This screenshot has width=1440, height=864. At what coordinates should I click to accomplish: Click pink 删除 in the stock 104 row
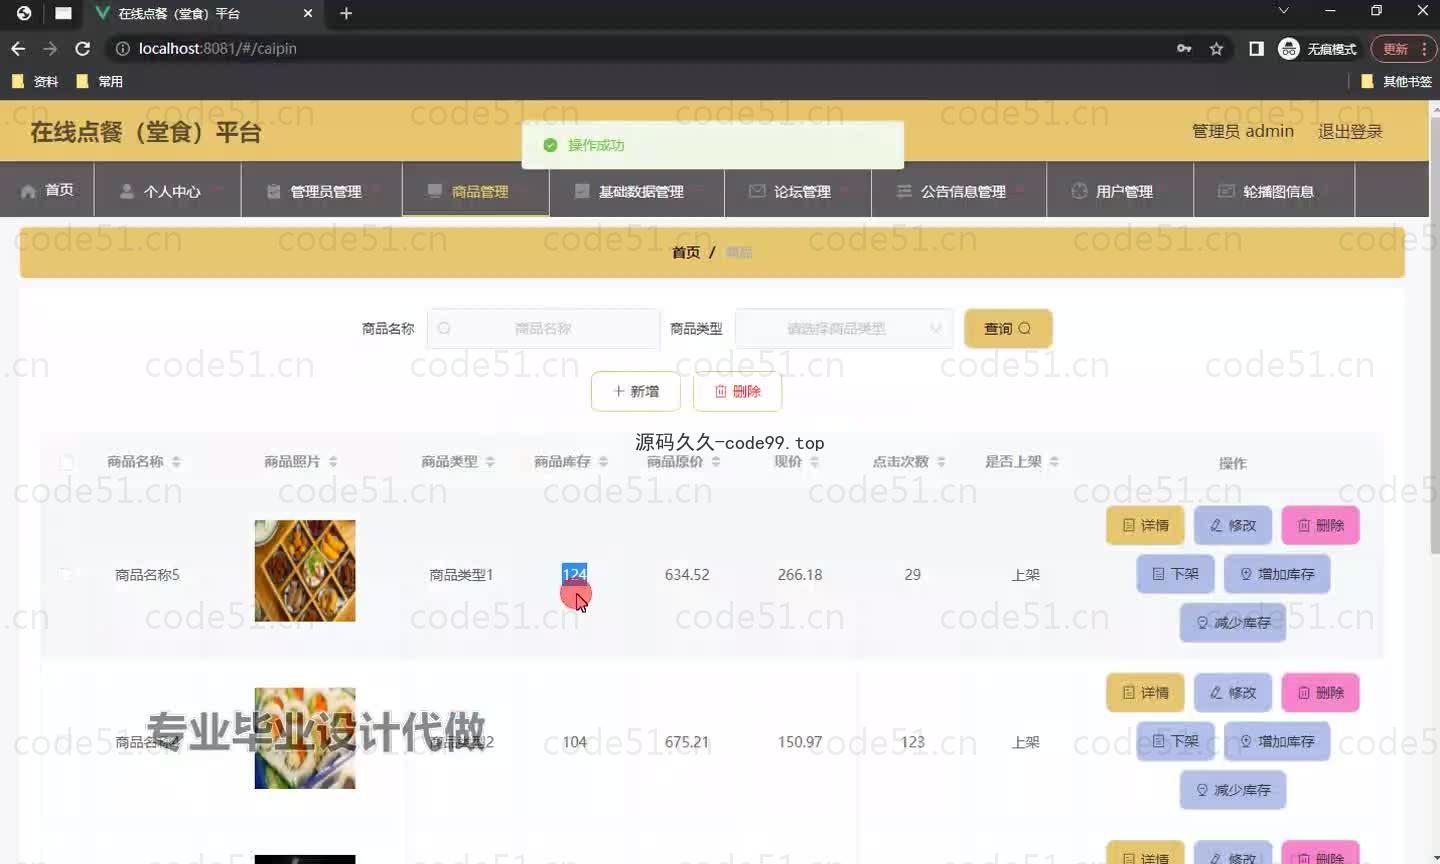click(1320, 692)
